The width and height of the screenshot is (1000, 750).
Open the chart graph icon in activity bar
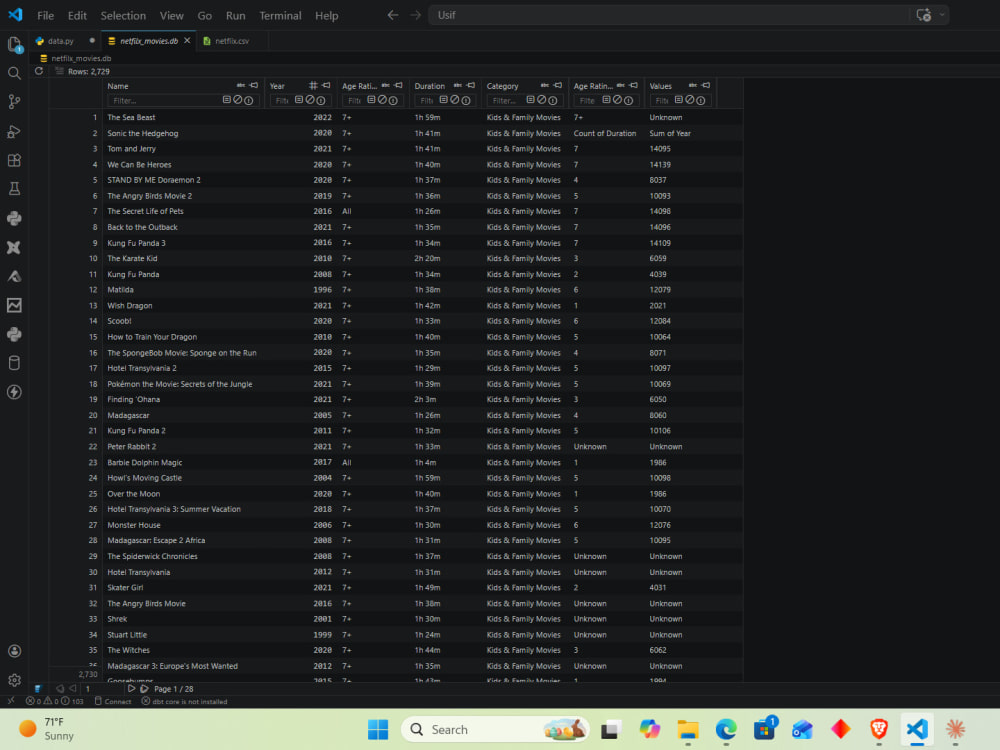pyautogui.click(x=14, y=305)
